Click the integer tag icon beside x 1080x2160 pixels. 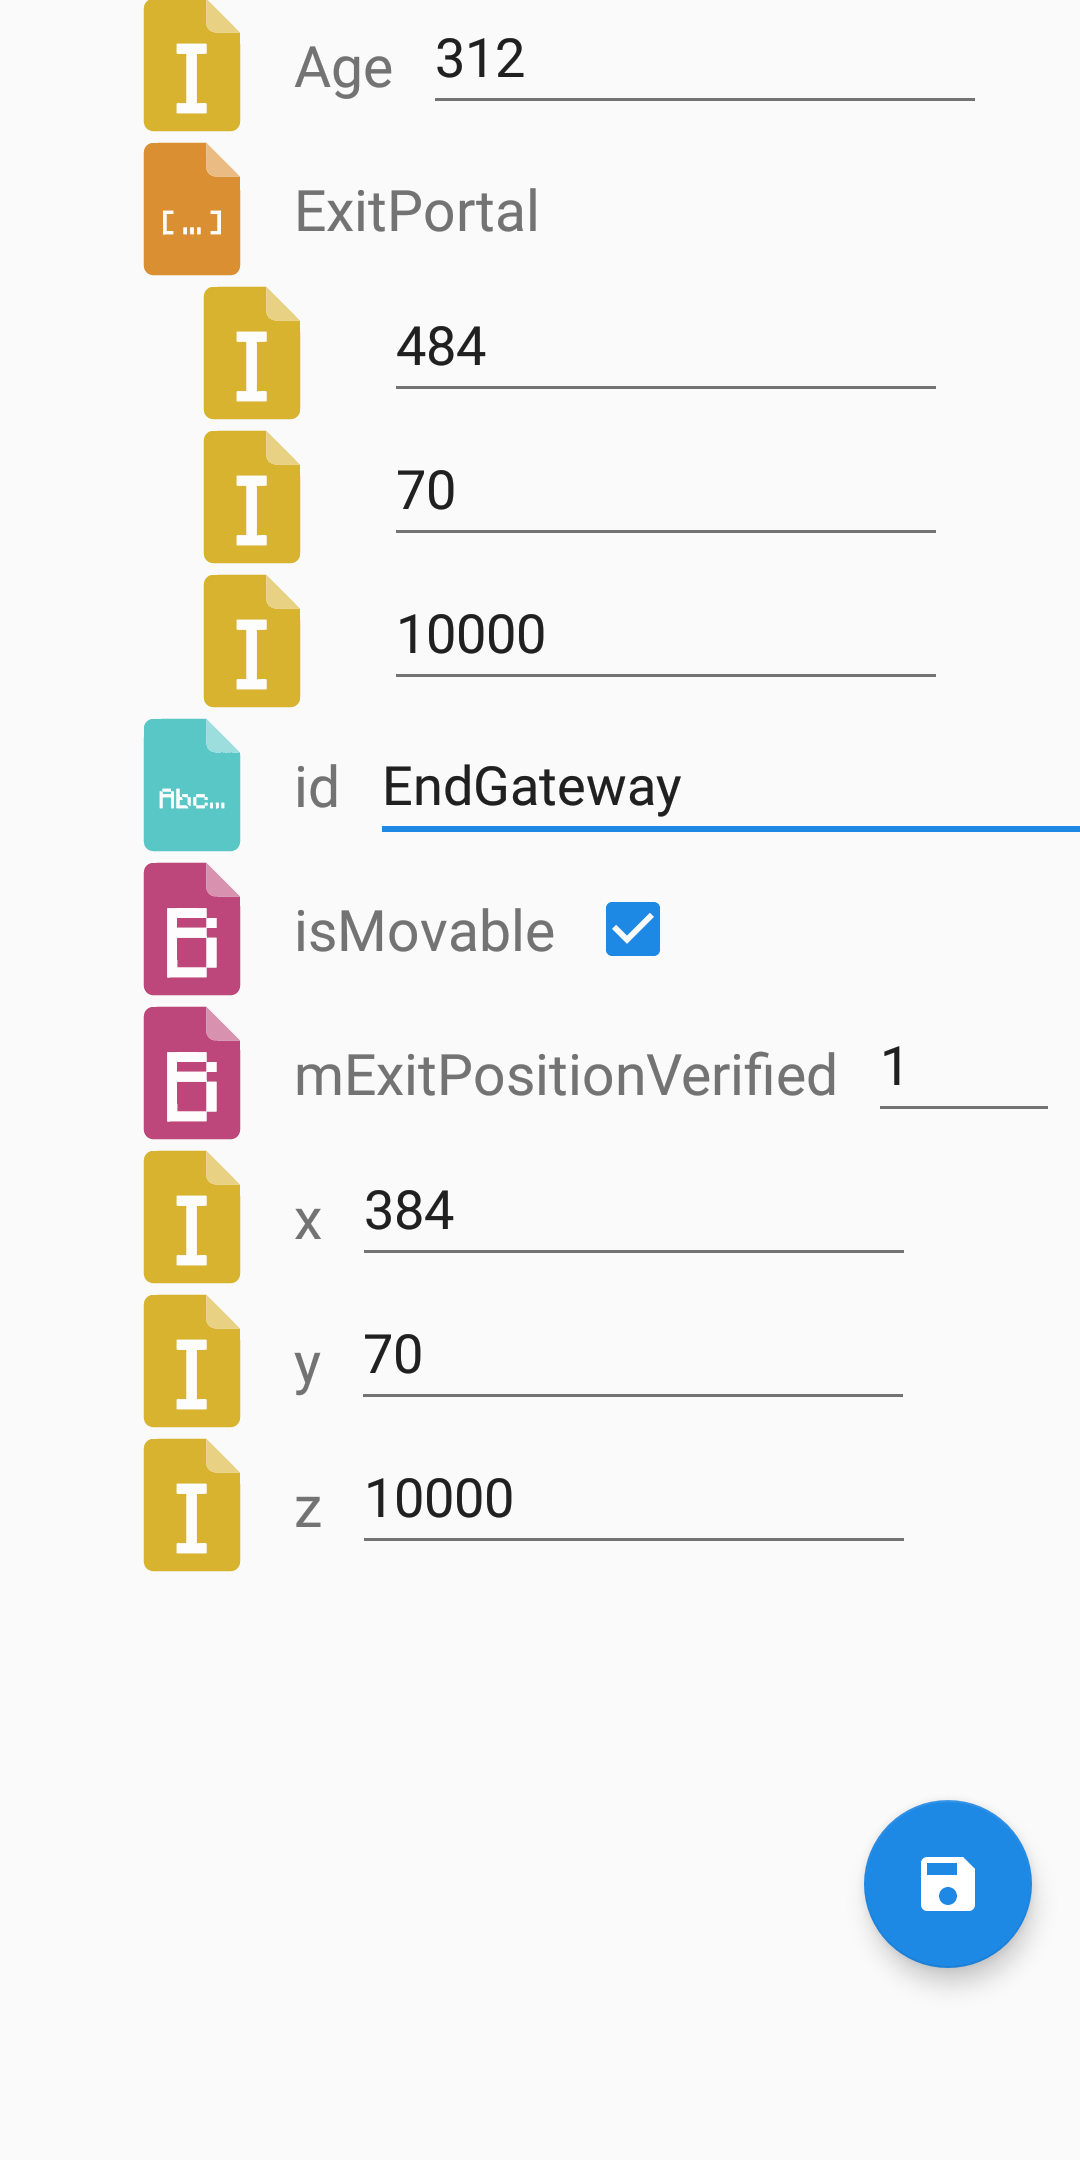pyautogui.click(x=192, y=1218)
